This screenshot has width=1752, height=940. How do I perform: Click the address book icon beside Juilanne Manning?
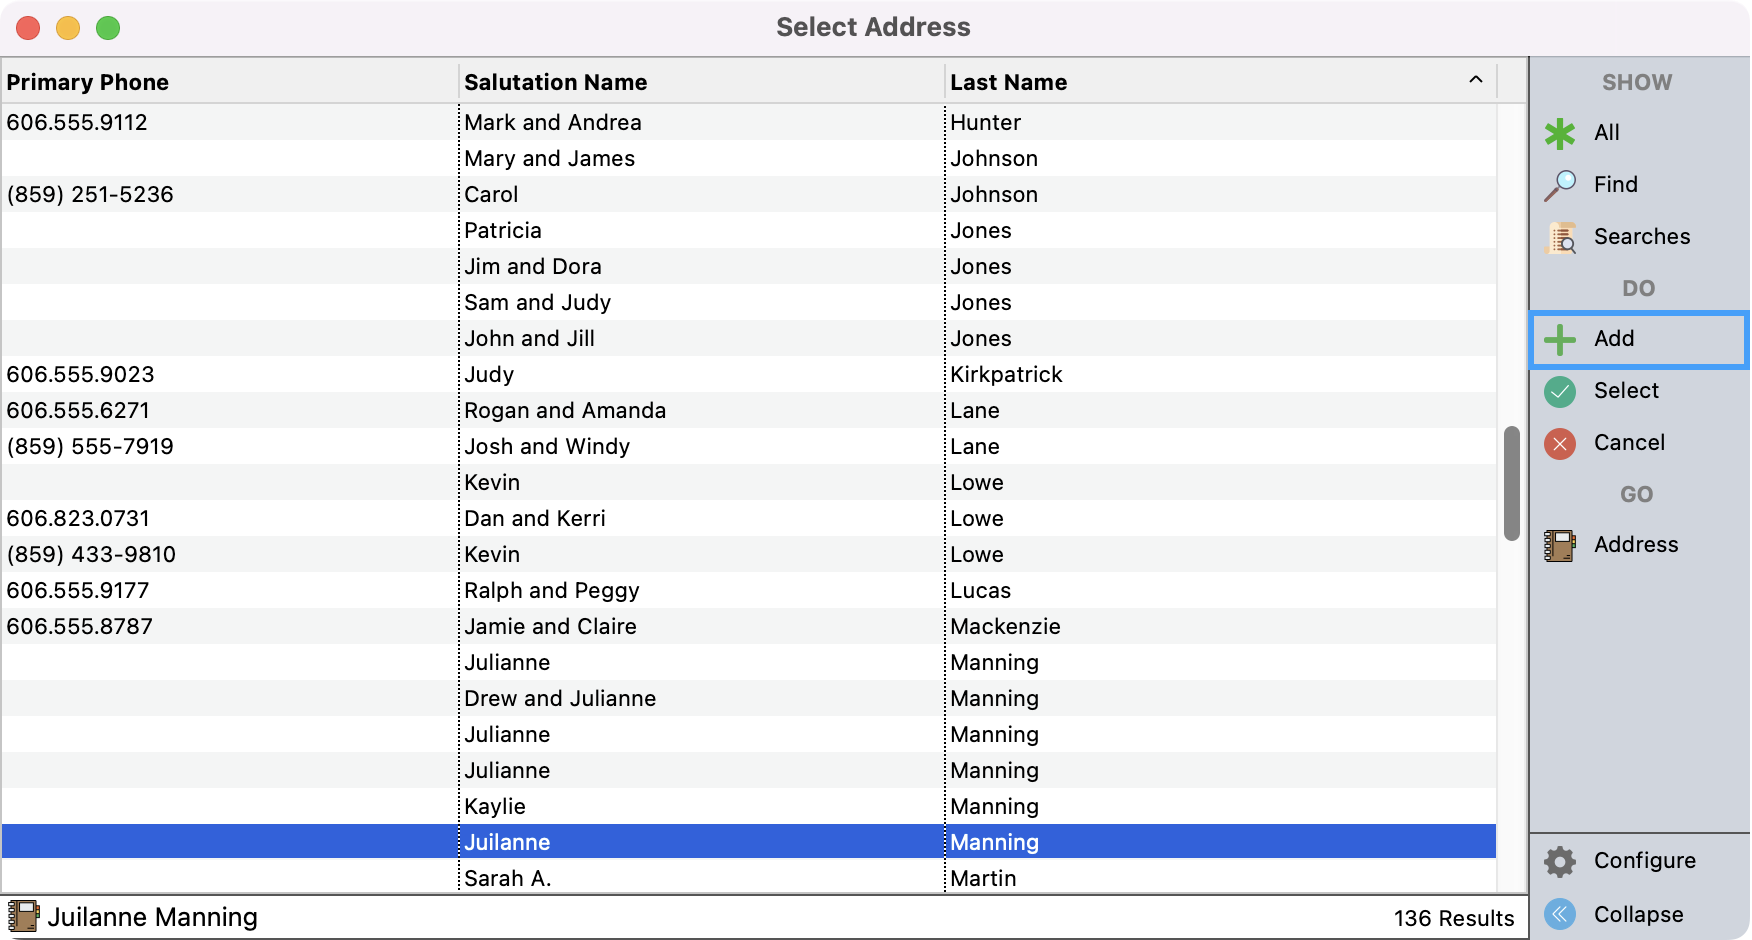[x=23, y=916]
